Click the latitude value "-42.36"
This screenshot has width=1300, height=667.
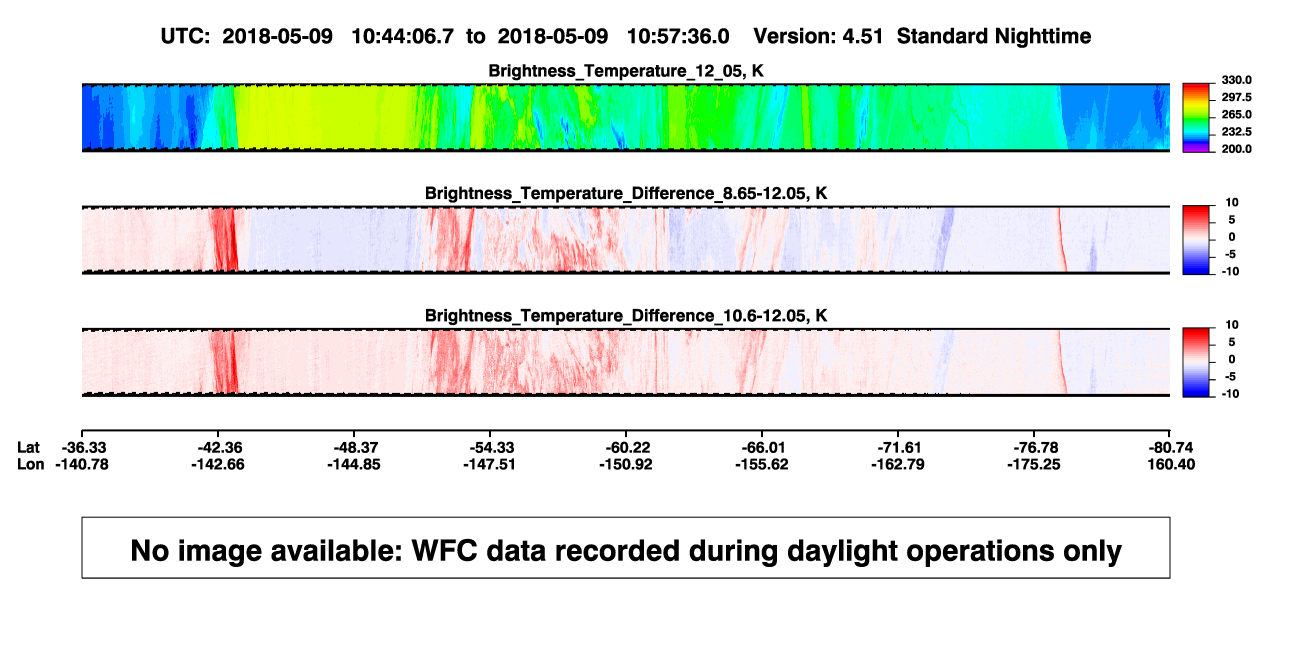(219, 447)
